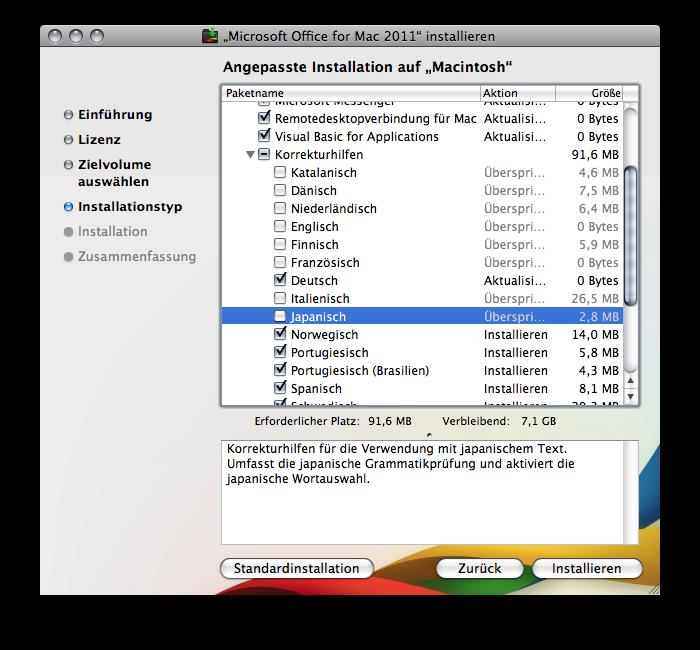Select the Einführung step in sidebar
Viewport: 700px width, 650px height.
(x=115, y=115)
